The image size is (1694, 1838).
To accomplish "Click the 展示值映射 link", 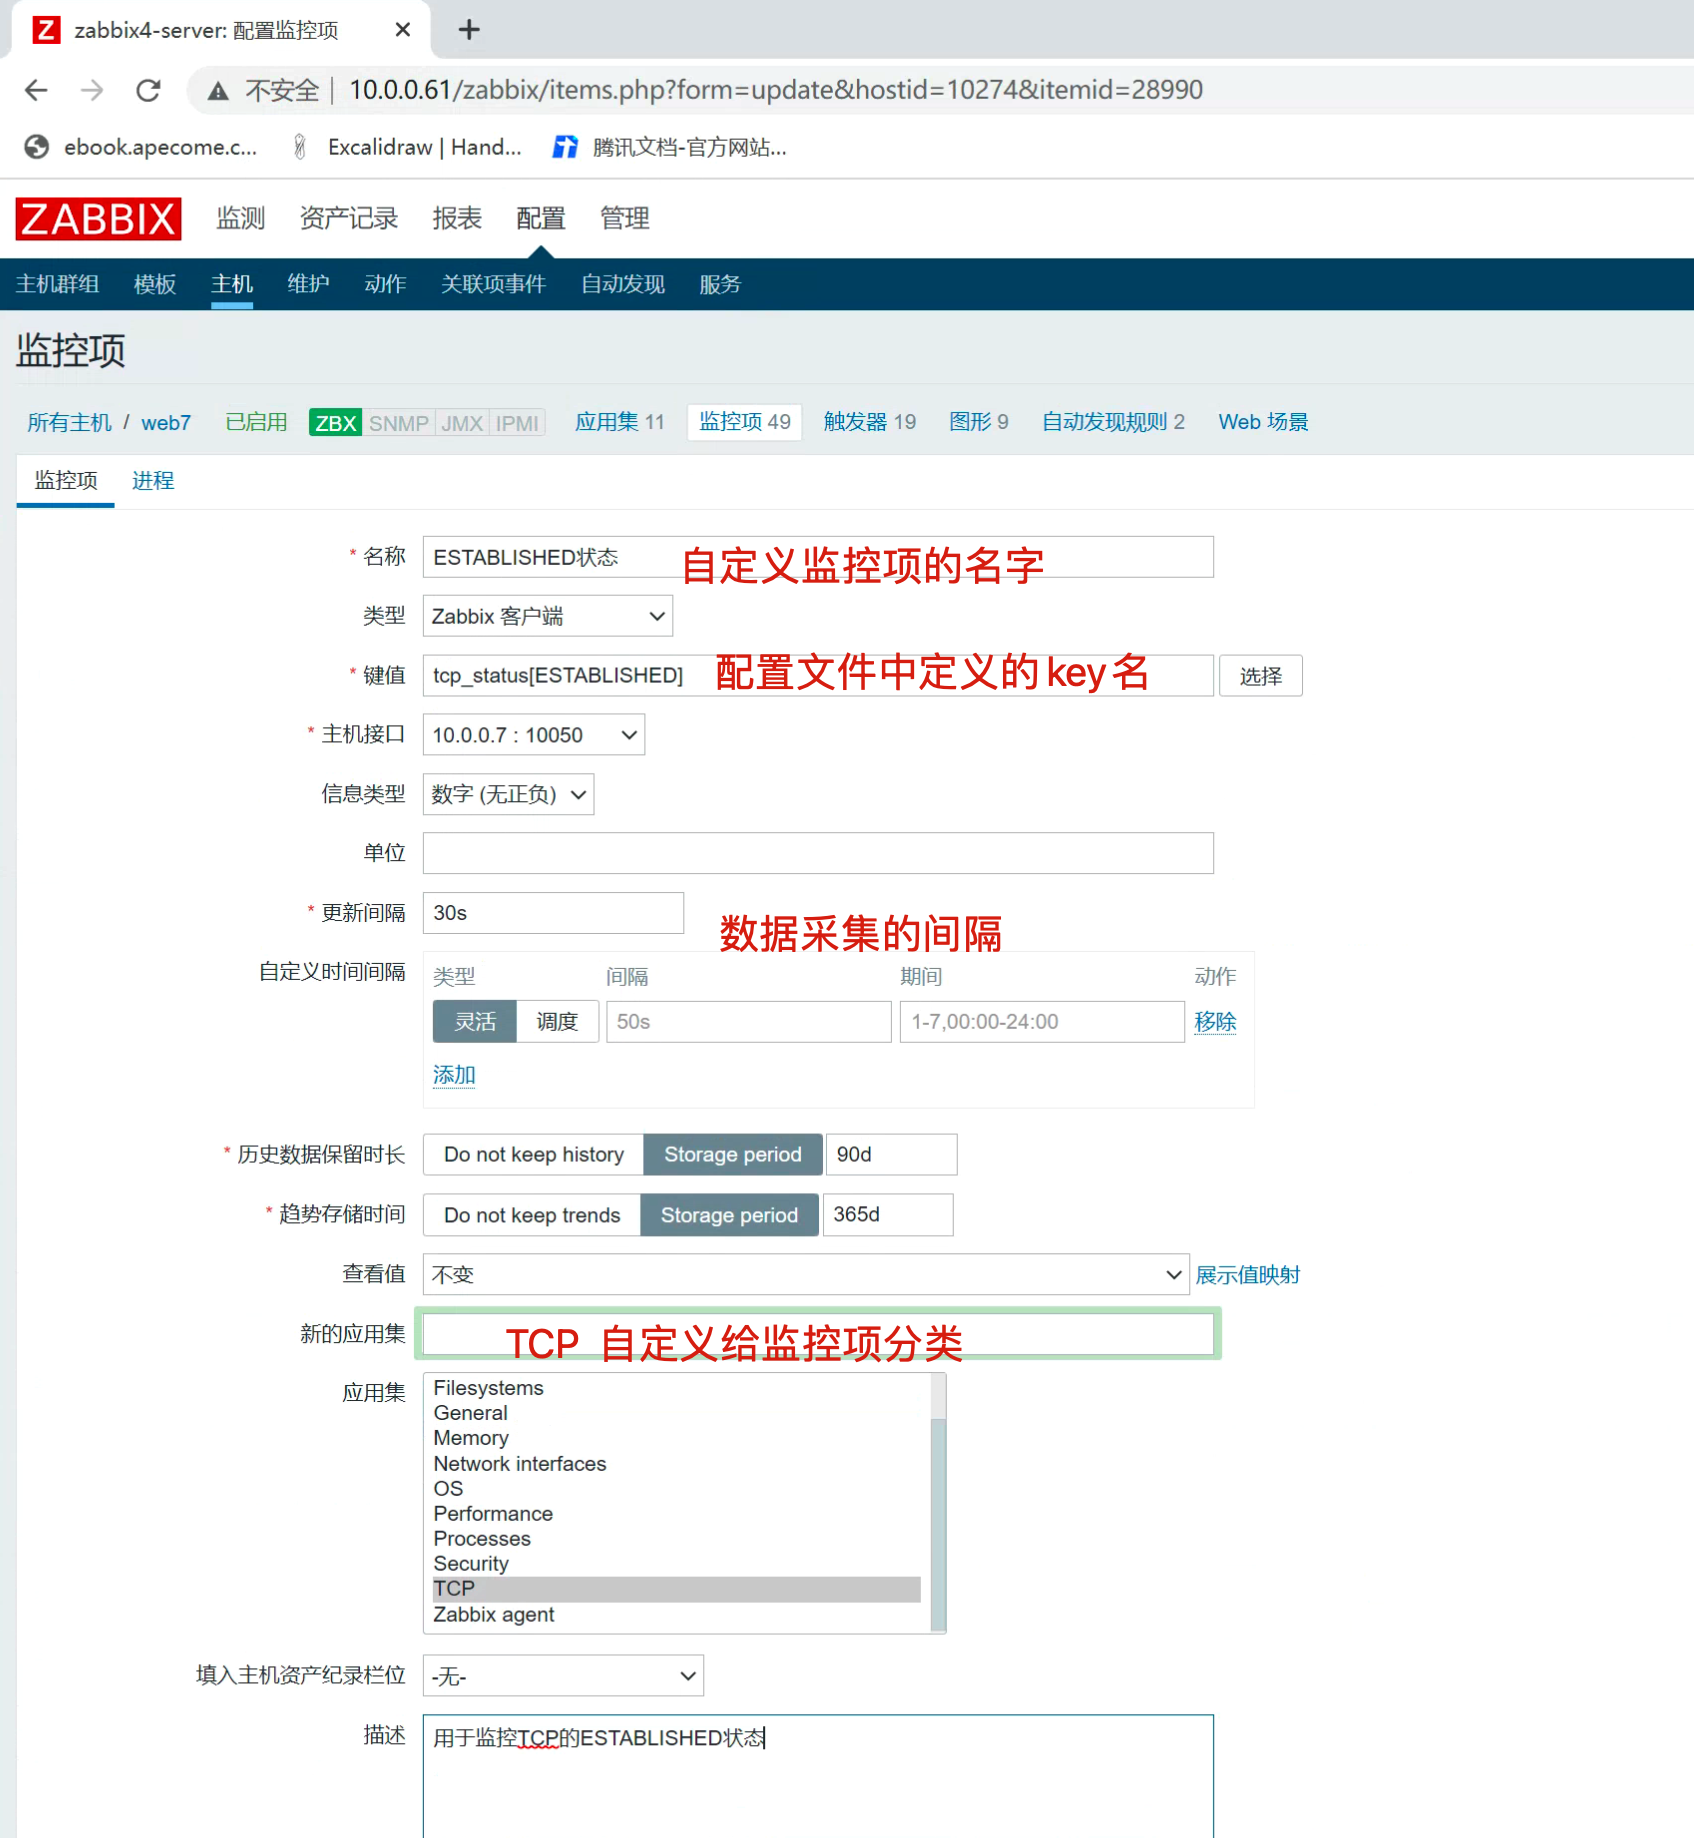I will pyautogui.click(x=1247, y=1275).
